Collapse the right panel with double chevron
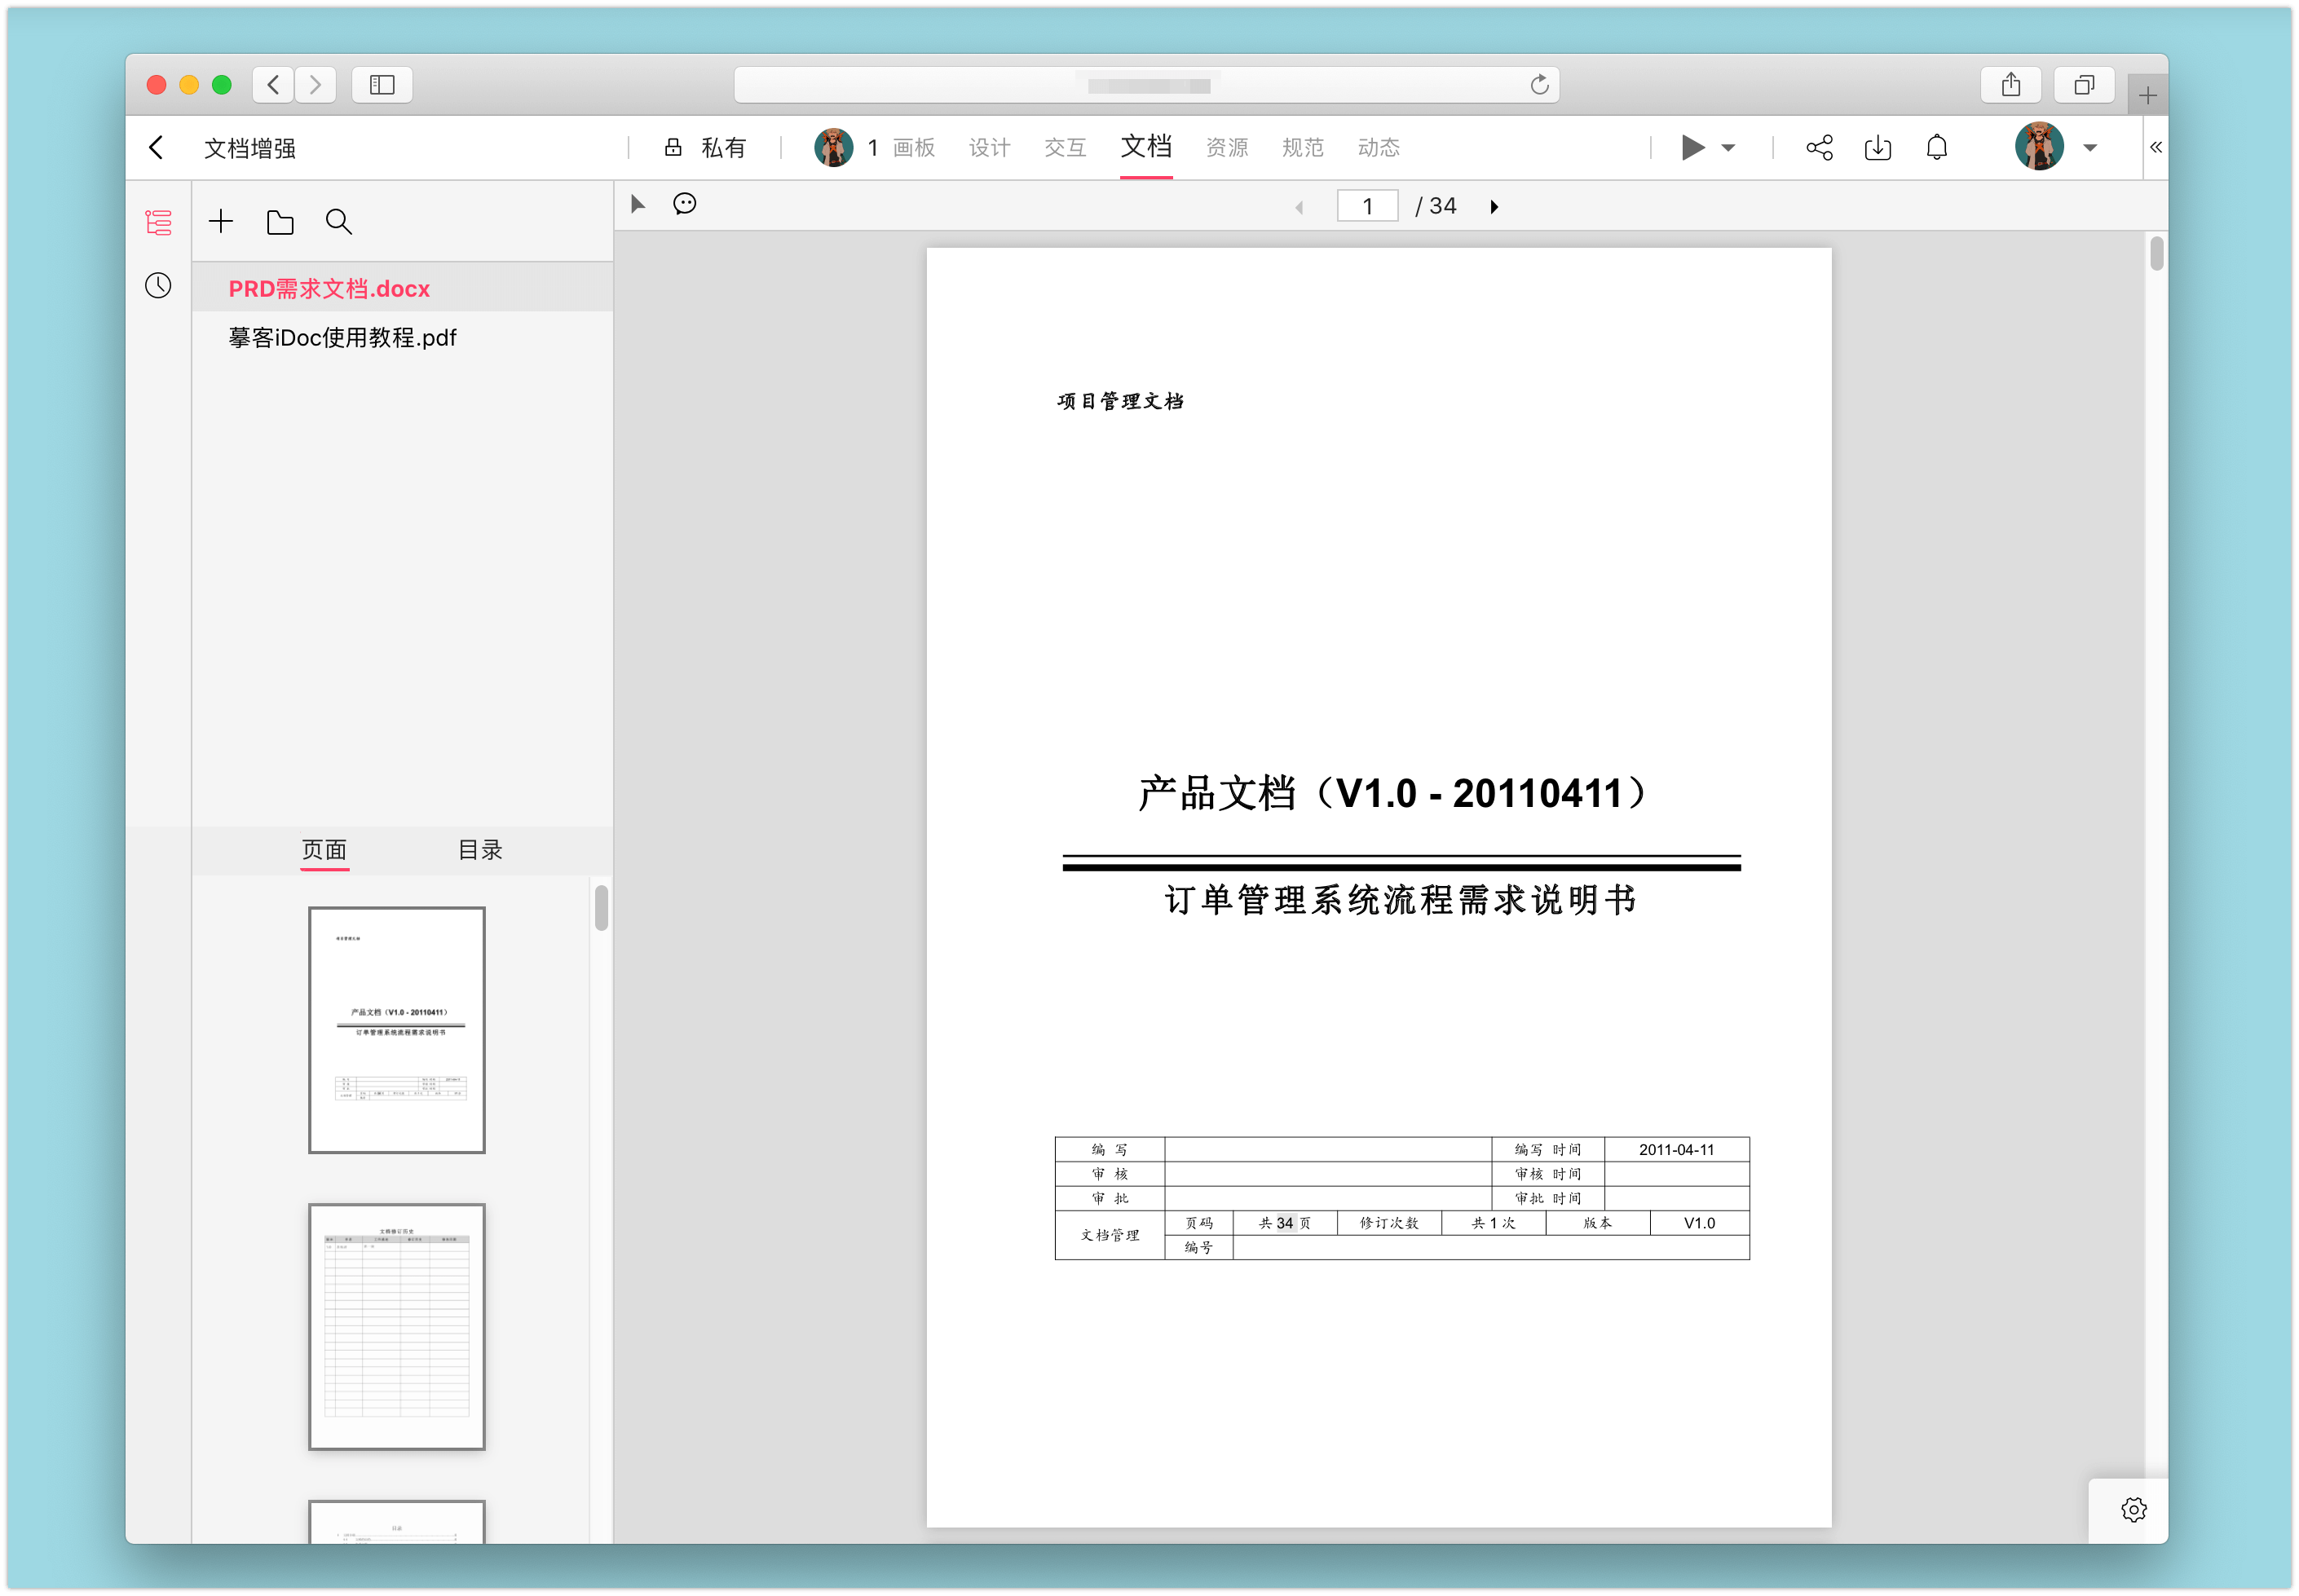 2156,147
